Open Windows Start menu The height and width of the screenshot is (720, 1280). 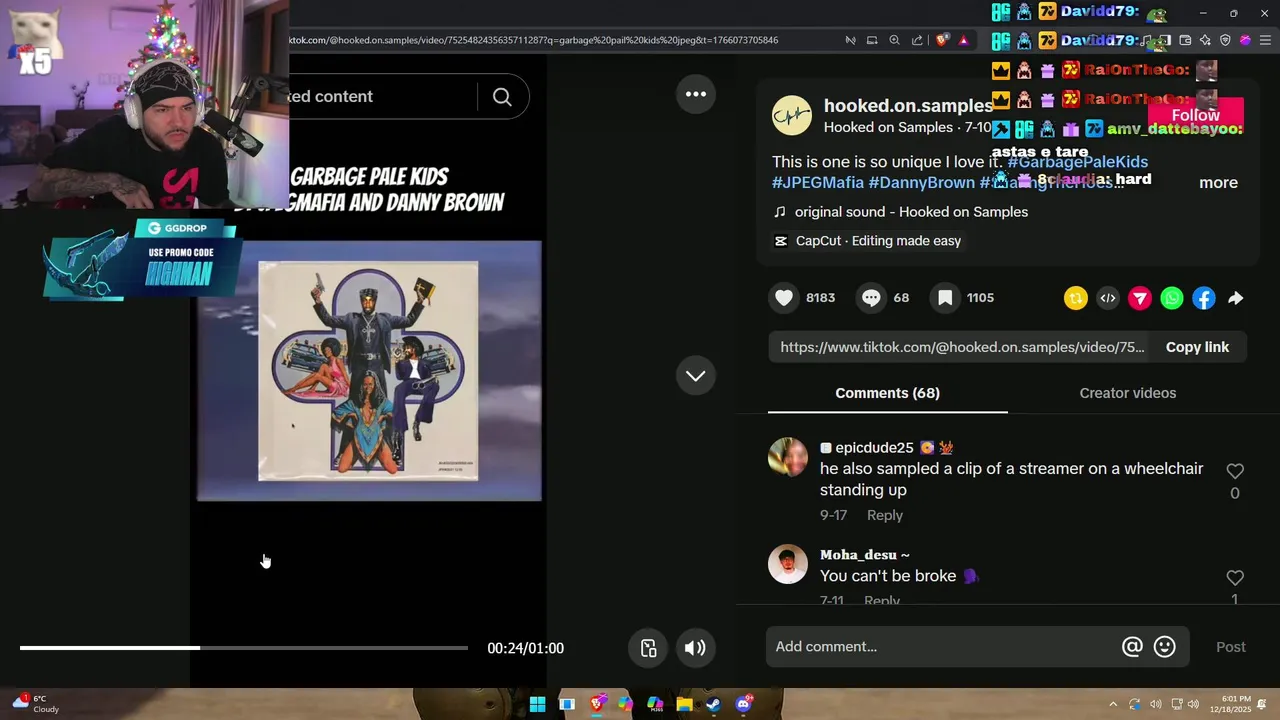click(x=537, y=704)
